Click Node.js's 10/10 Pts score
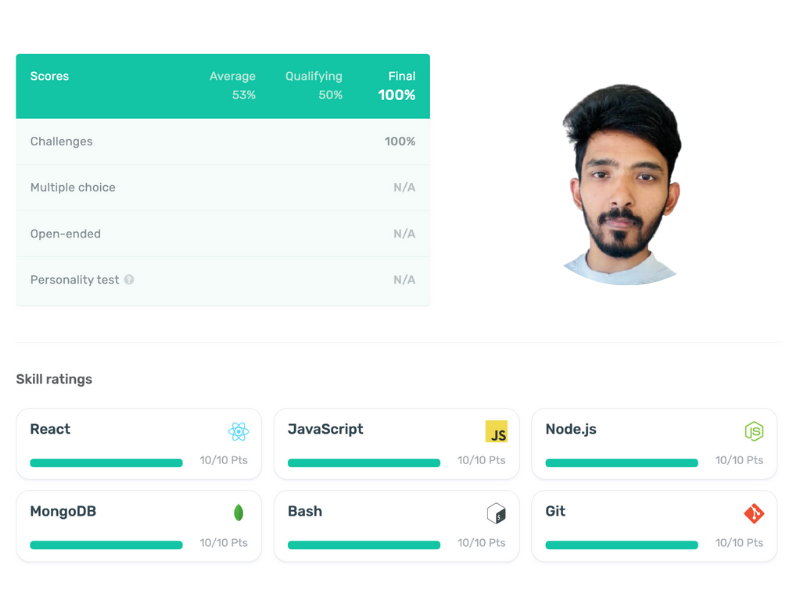 pos(739,460)
